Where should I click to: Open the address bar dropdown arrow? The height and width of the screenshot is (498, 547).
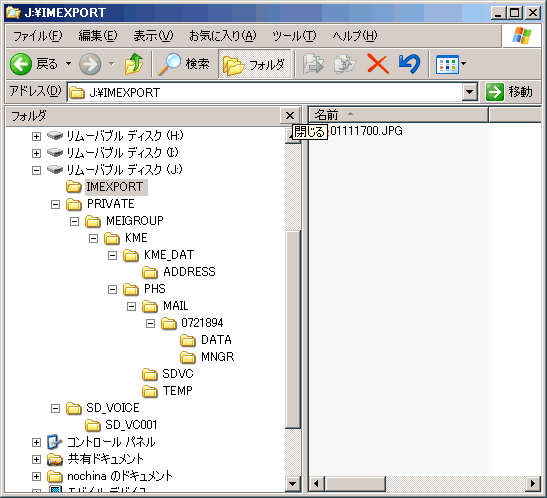point(470,92)
